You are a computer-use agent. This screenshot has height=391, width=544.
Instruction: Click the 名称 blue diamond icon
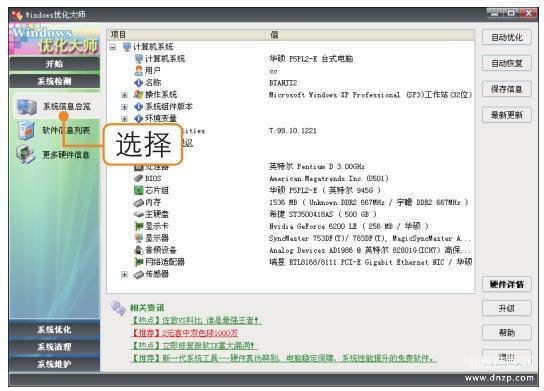pos(139,83)
